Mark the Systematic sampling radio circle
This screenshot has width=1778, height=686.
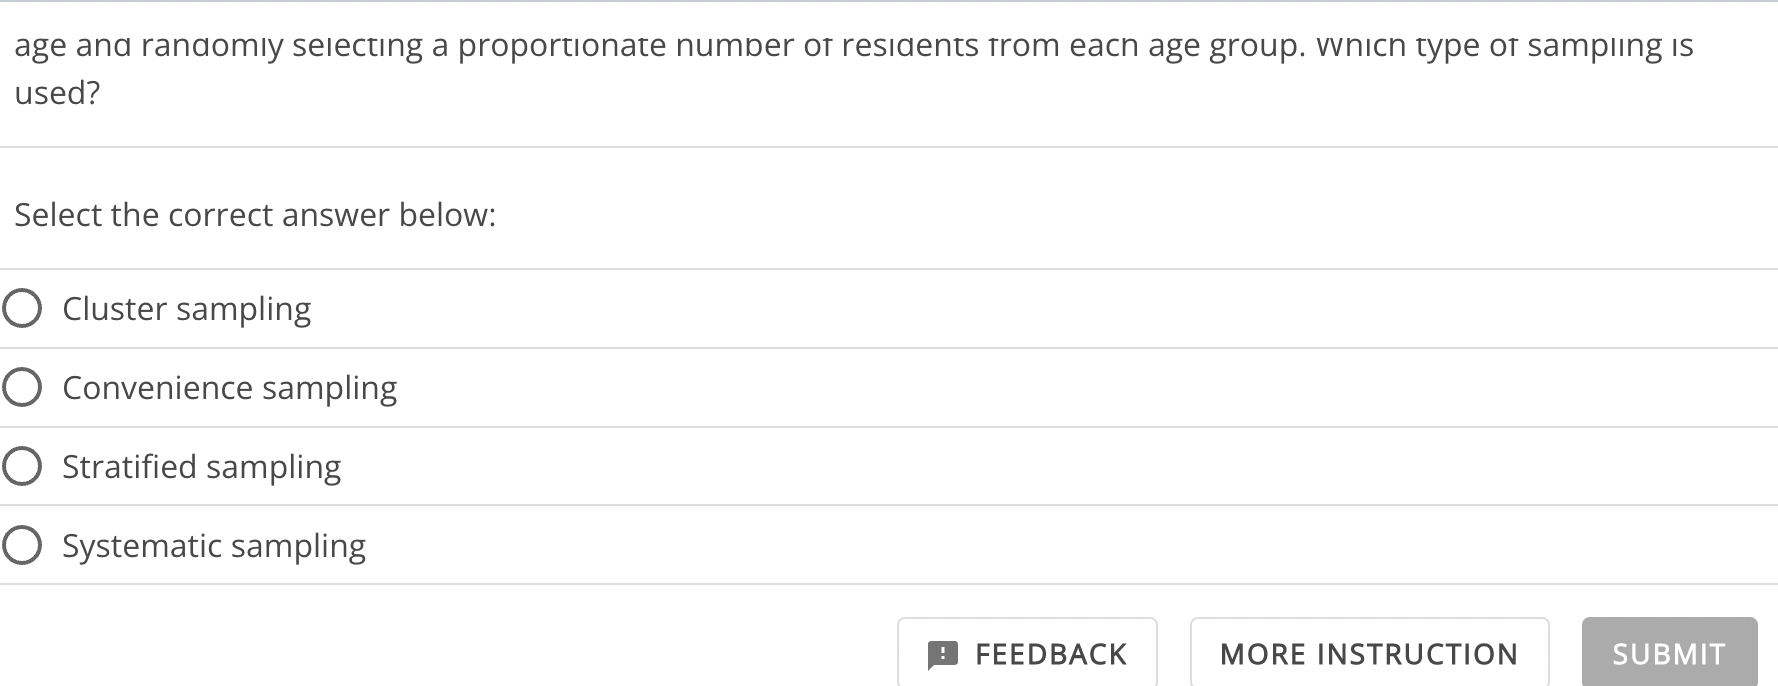tap(21, 545)
